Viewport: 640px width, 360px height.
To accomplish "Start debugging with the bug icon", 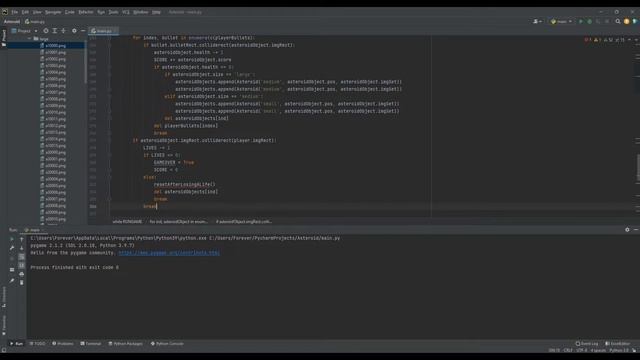I will [589, 21].
